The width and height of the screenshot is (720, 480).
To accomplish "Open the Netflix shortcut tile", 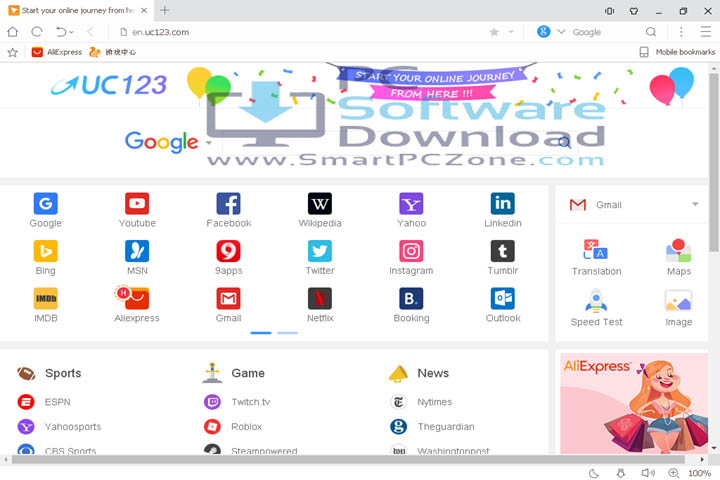I will (x=320, y=305).
